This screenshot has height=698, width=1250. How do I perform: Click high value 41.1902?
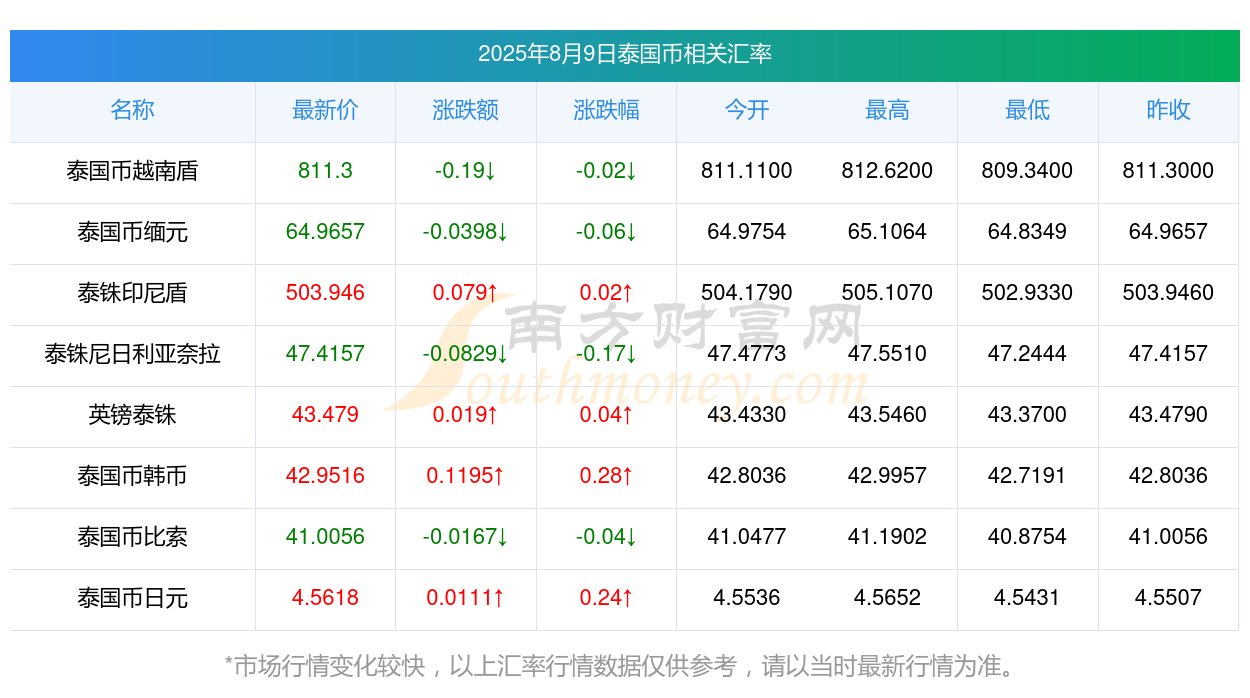[x=887, y=537]
